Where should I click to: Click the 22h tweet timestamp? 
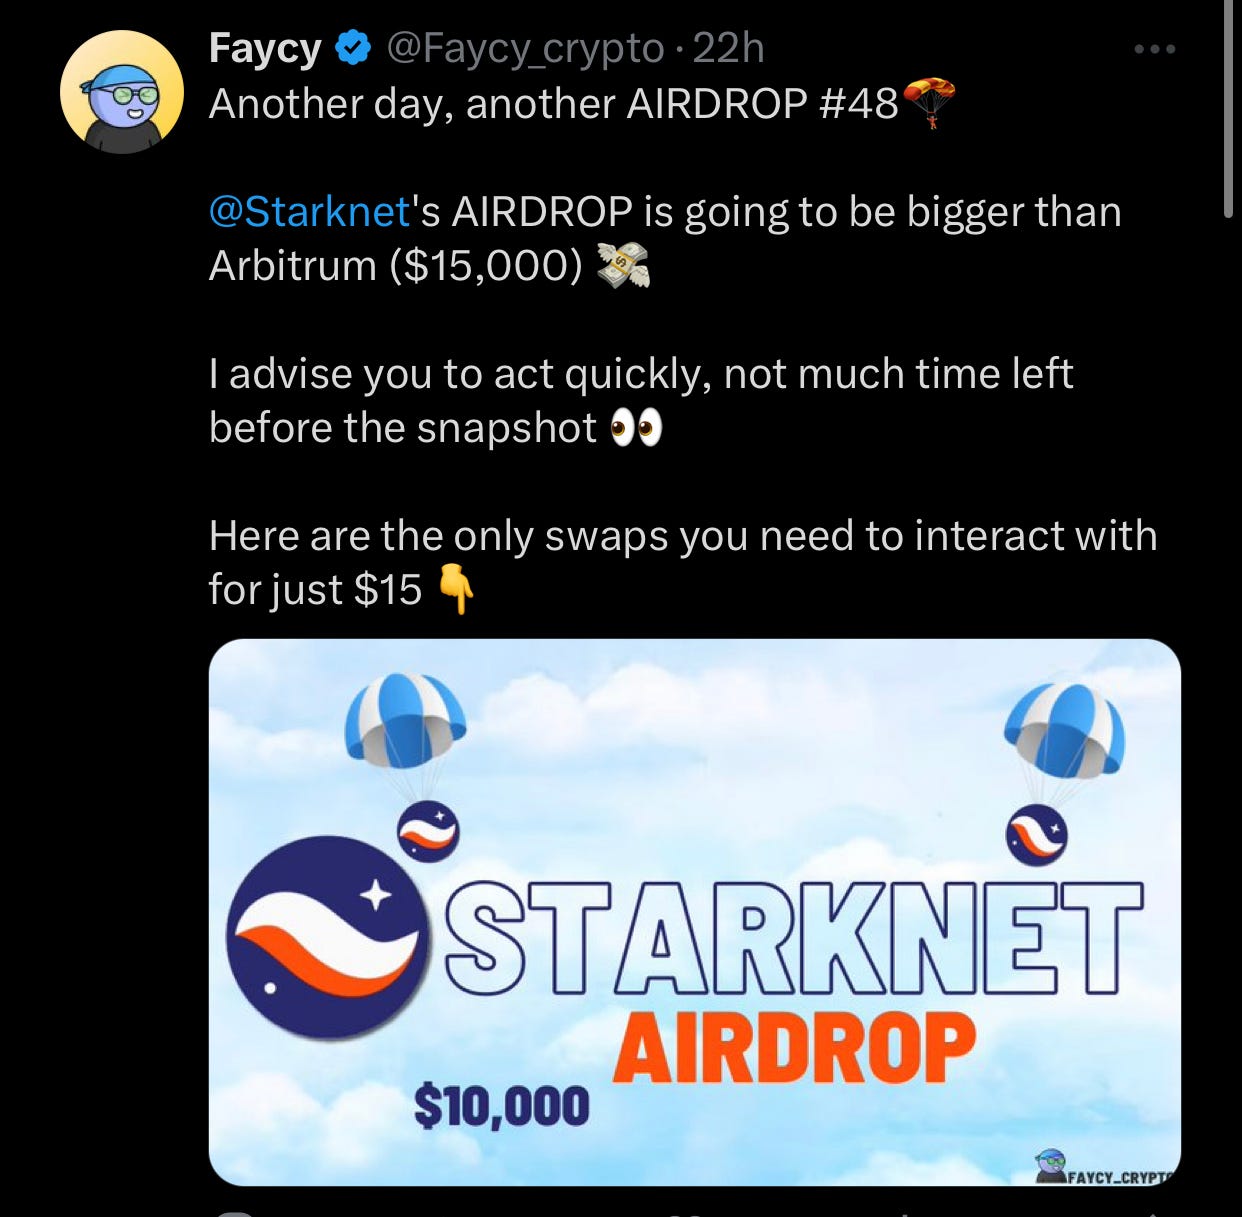coord(728,48)
